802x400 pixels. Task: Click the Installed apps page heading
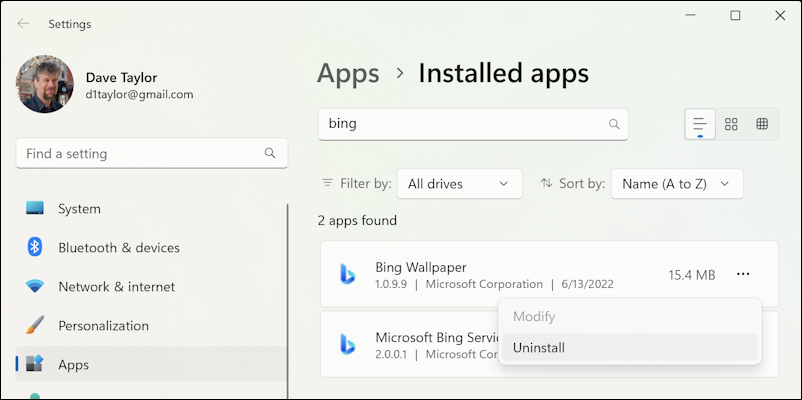(x=504, y=74)
